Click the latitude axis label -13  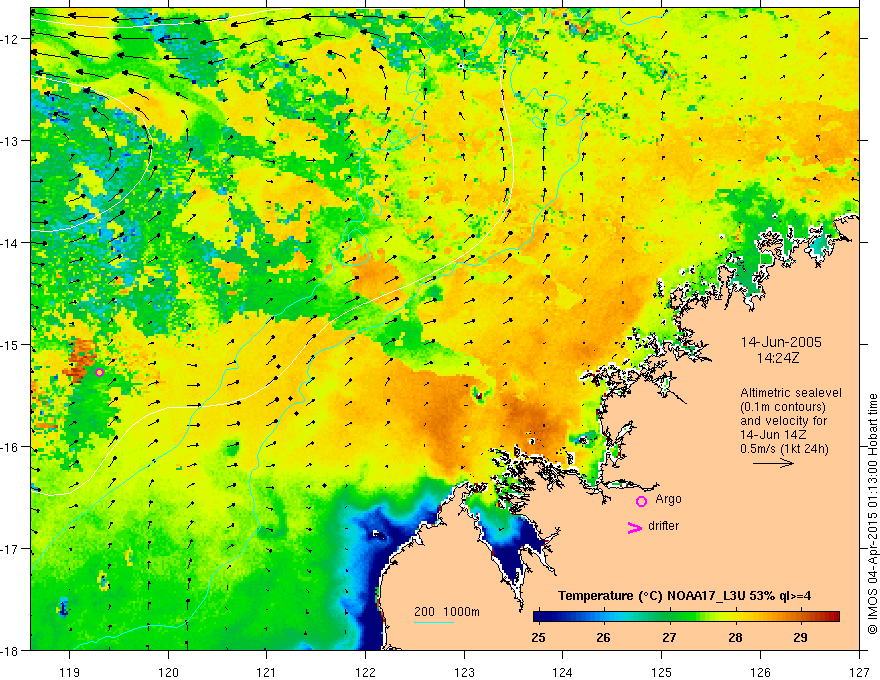coord(11,141)
